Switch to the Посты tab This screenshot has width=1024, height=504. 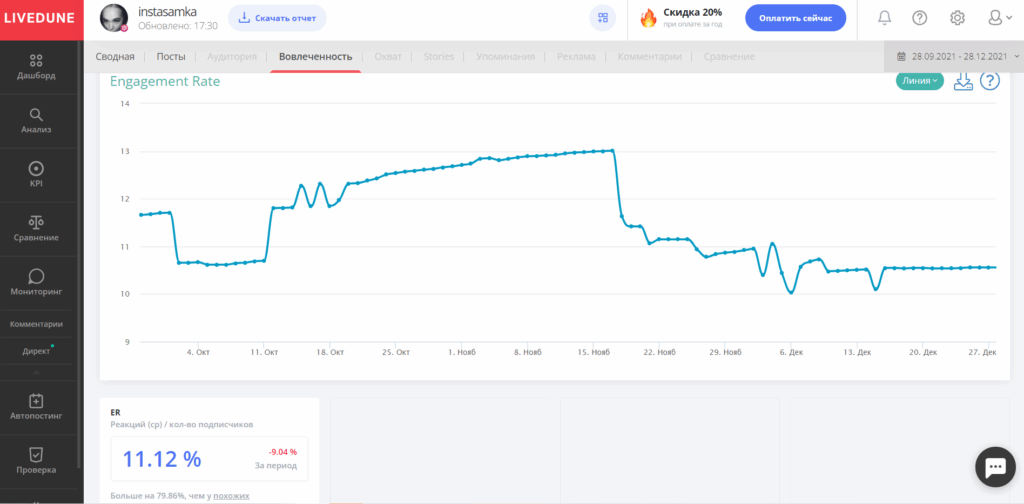coord(171,57)
